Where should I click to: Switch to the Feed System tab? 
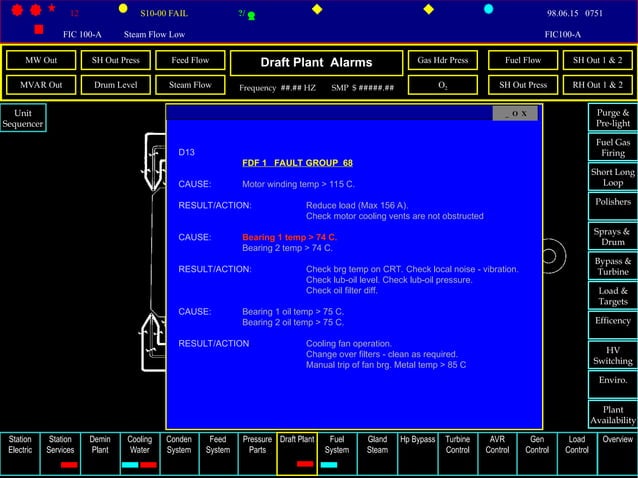pos(218,454)
